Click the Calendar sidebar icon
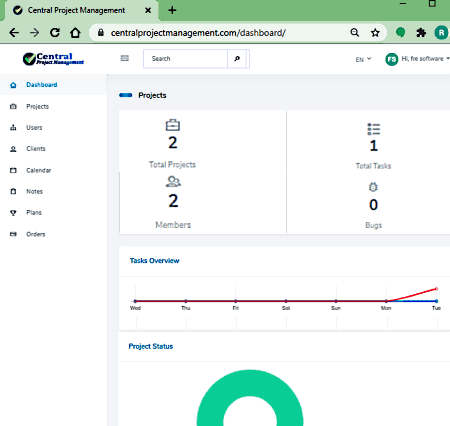 click(x=13, y=170)
